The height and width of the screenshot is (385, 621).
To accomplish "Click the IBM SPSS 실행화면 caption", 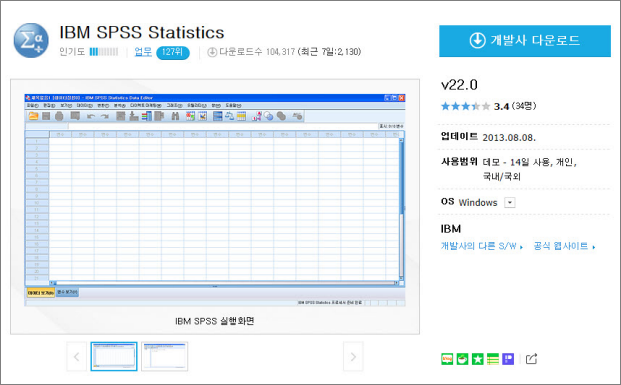I will 215,321.
